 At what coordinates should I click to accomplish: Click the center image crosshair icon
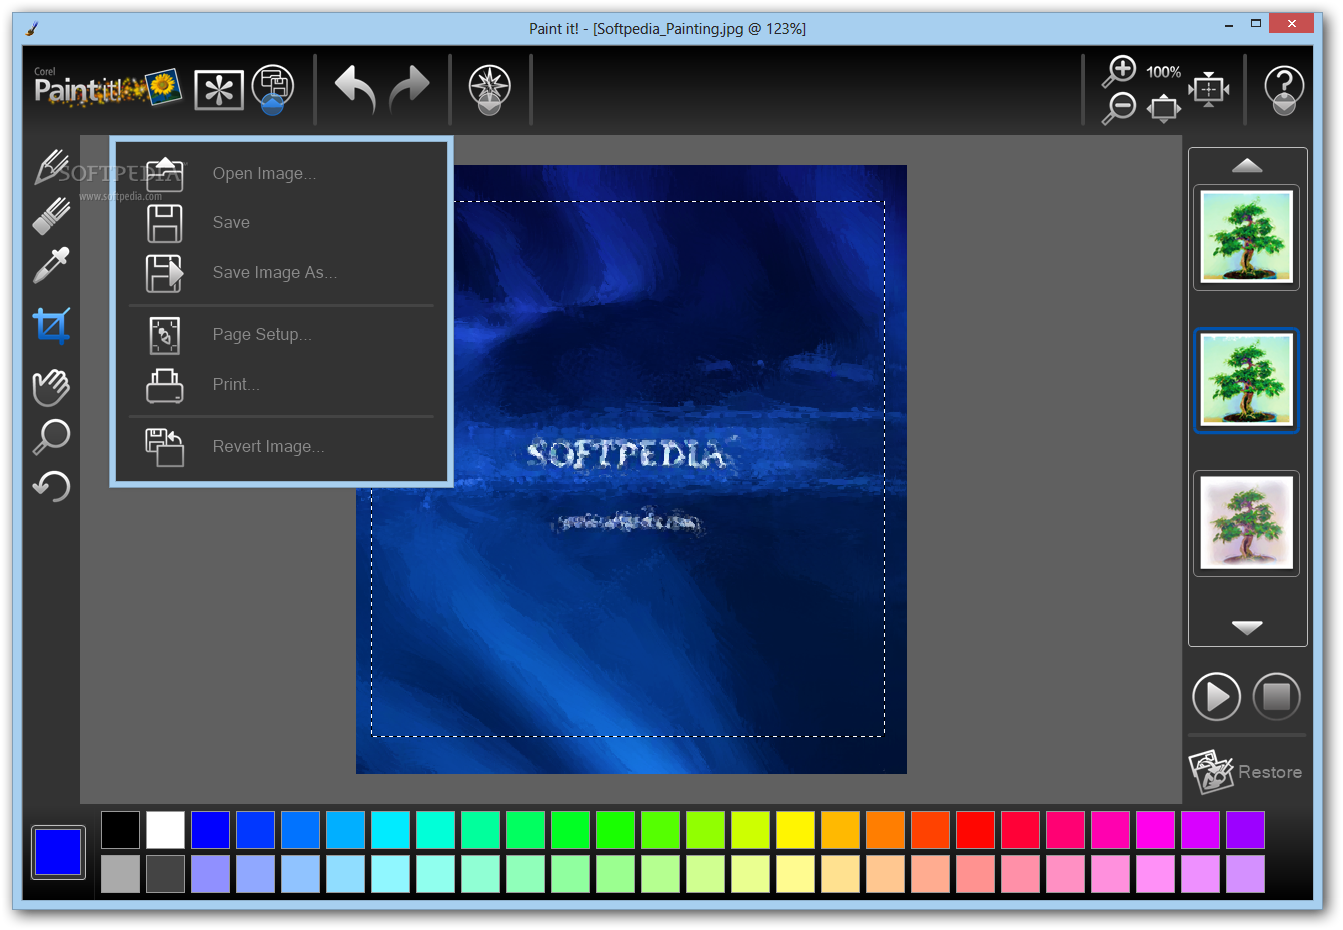(x=1209, y=90)
